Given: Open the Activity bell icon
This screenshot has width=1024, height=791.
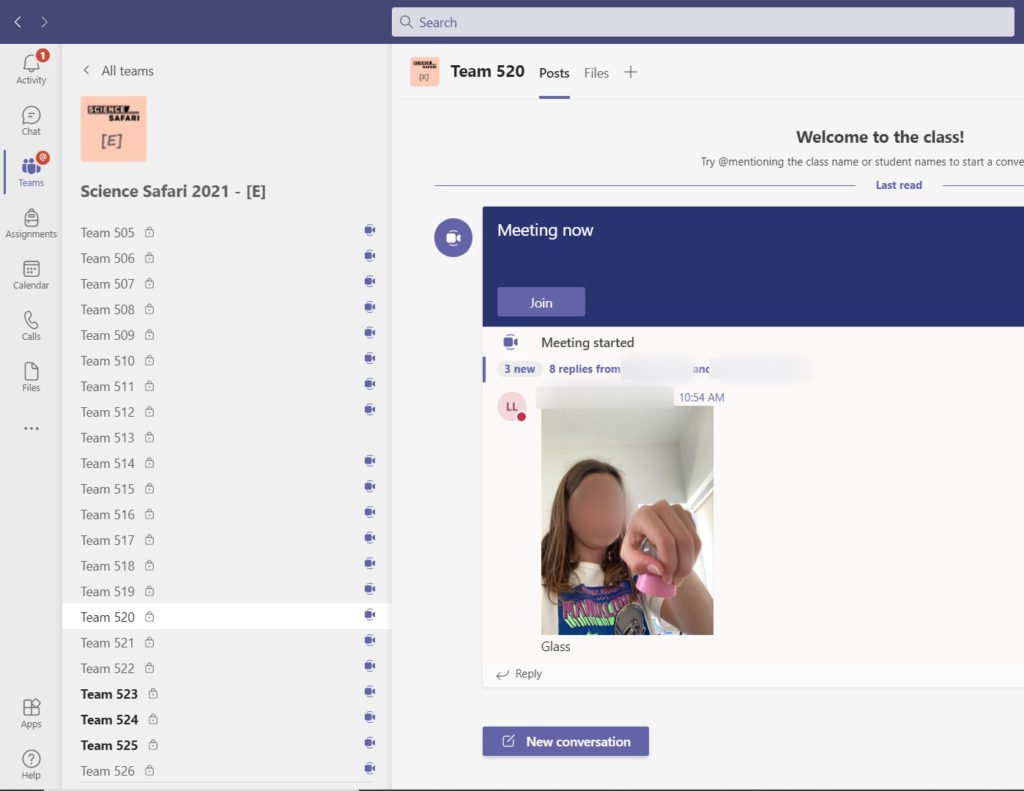Looking at the screenshot, I should pos(31,67).
